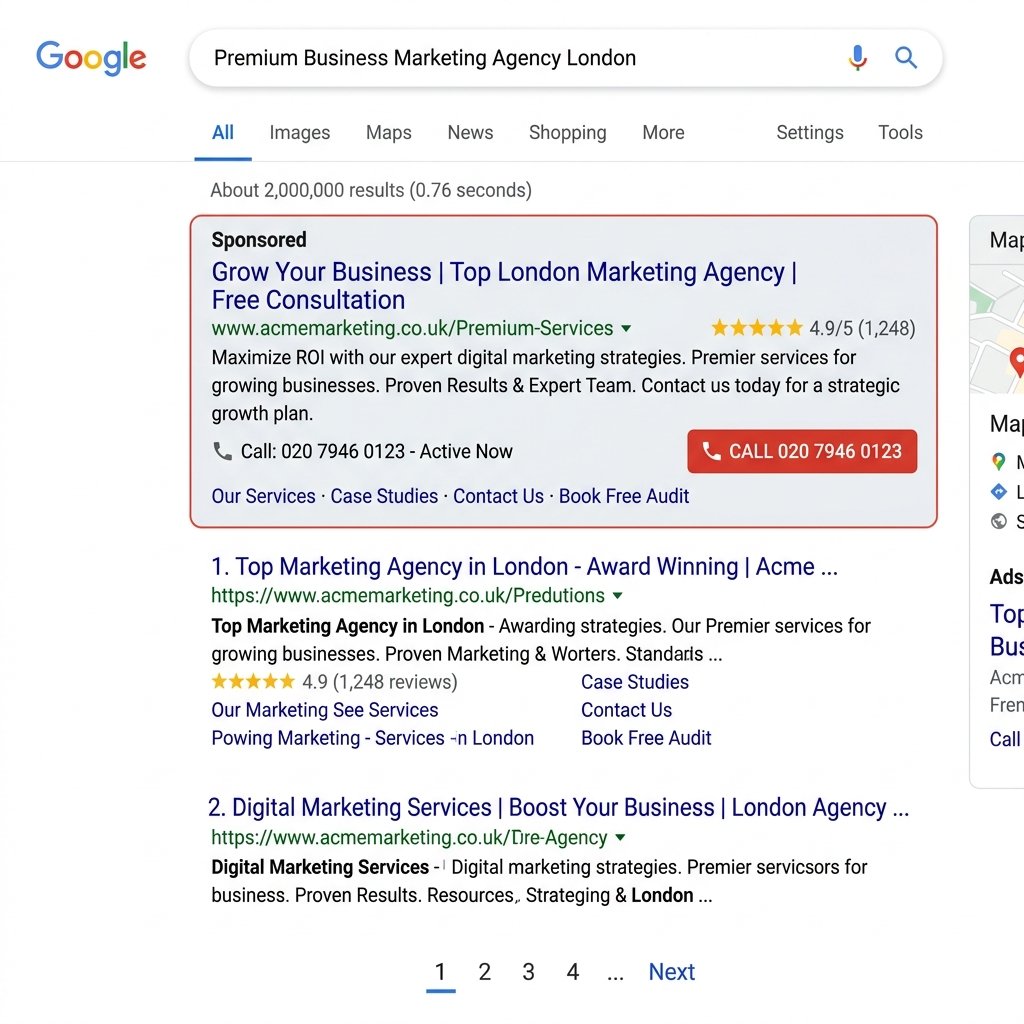Switch to the Images tab

point(300,133)
